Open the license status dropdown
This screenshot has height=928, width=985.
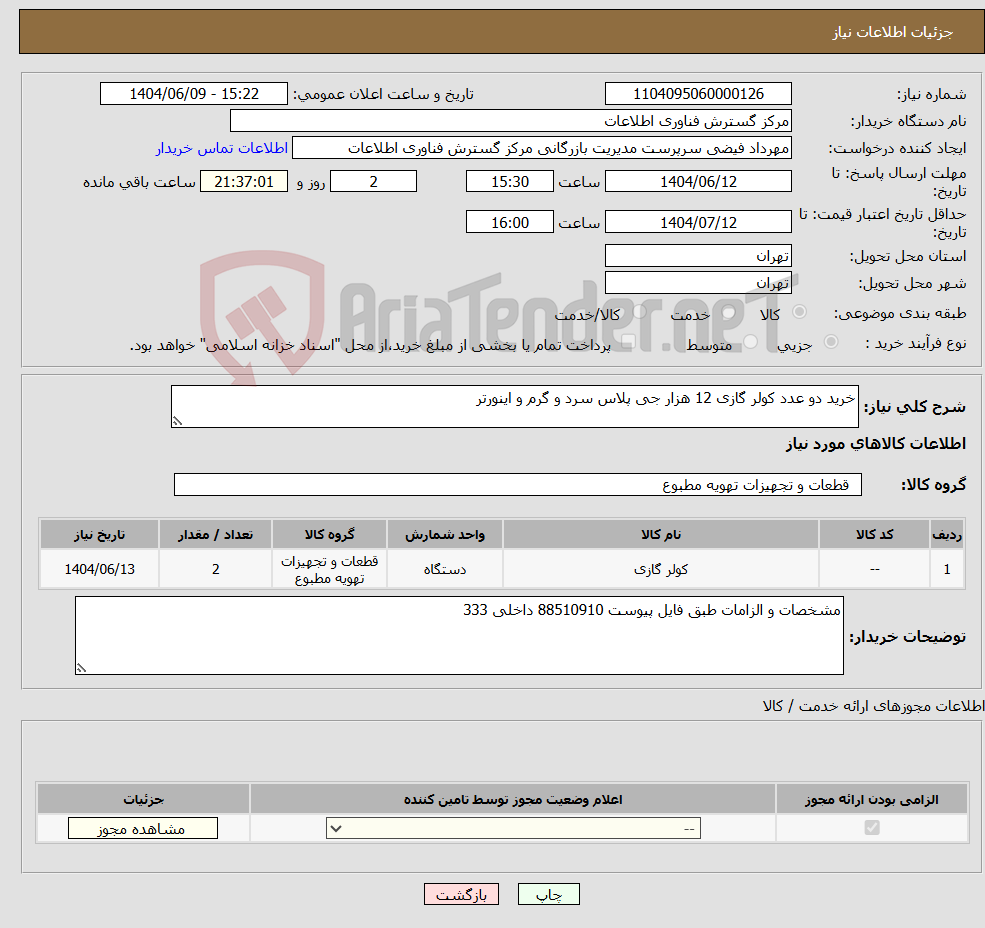click(513, 828)
